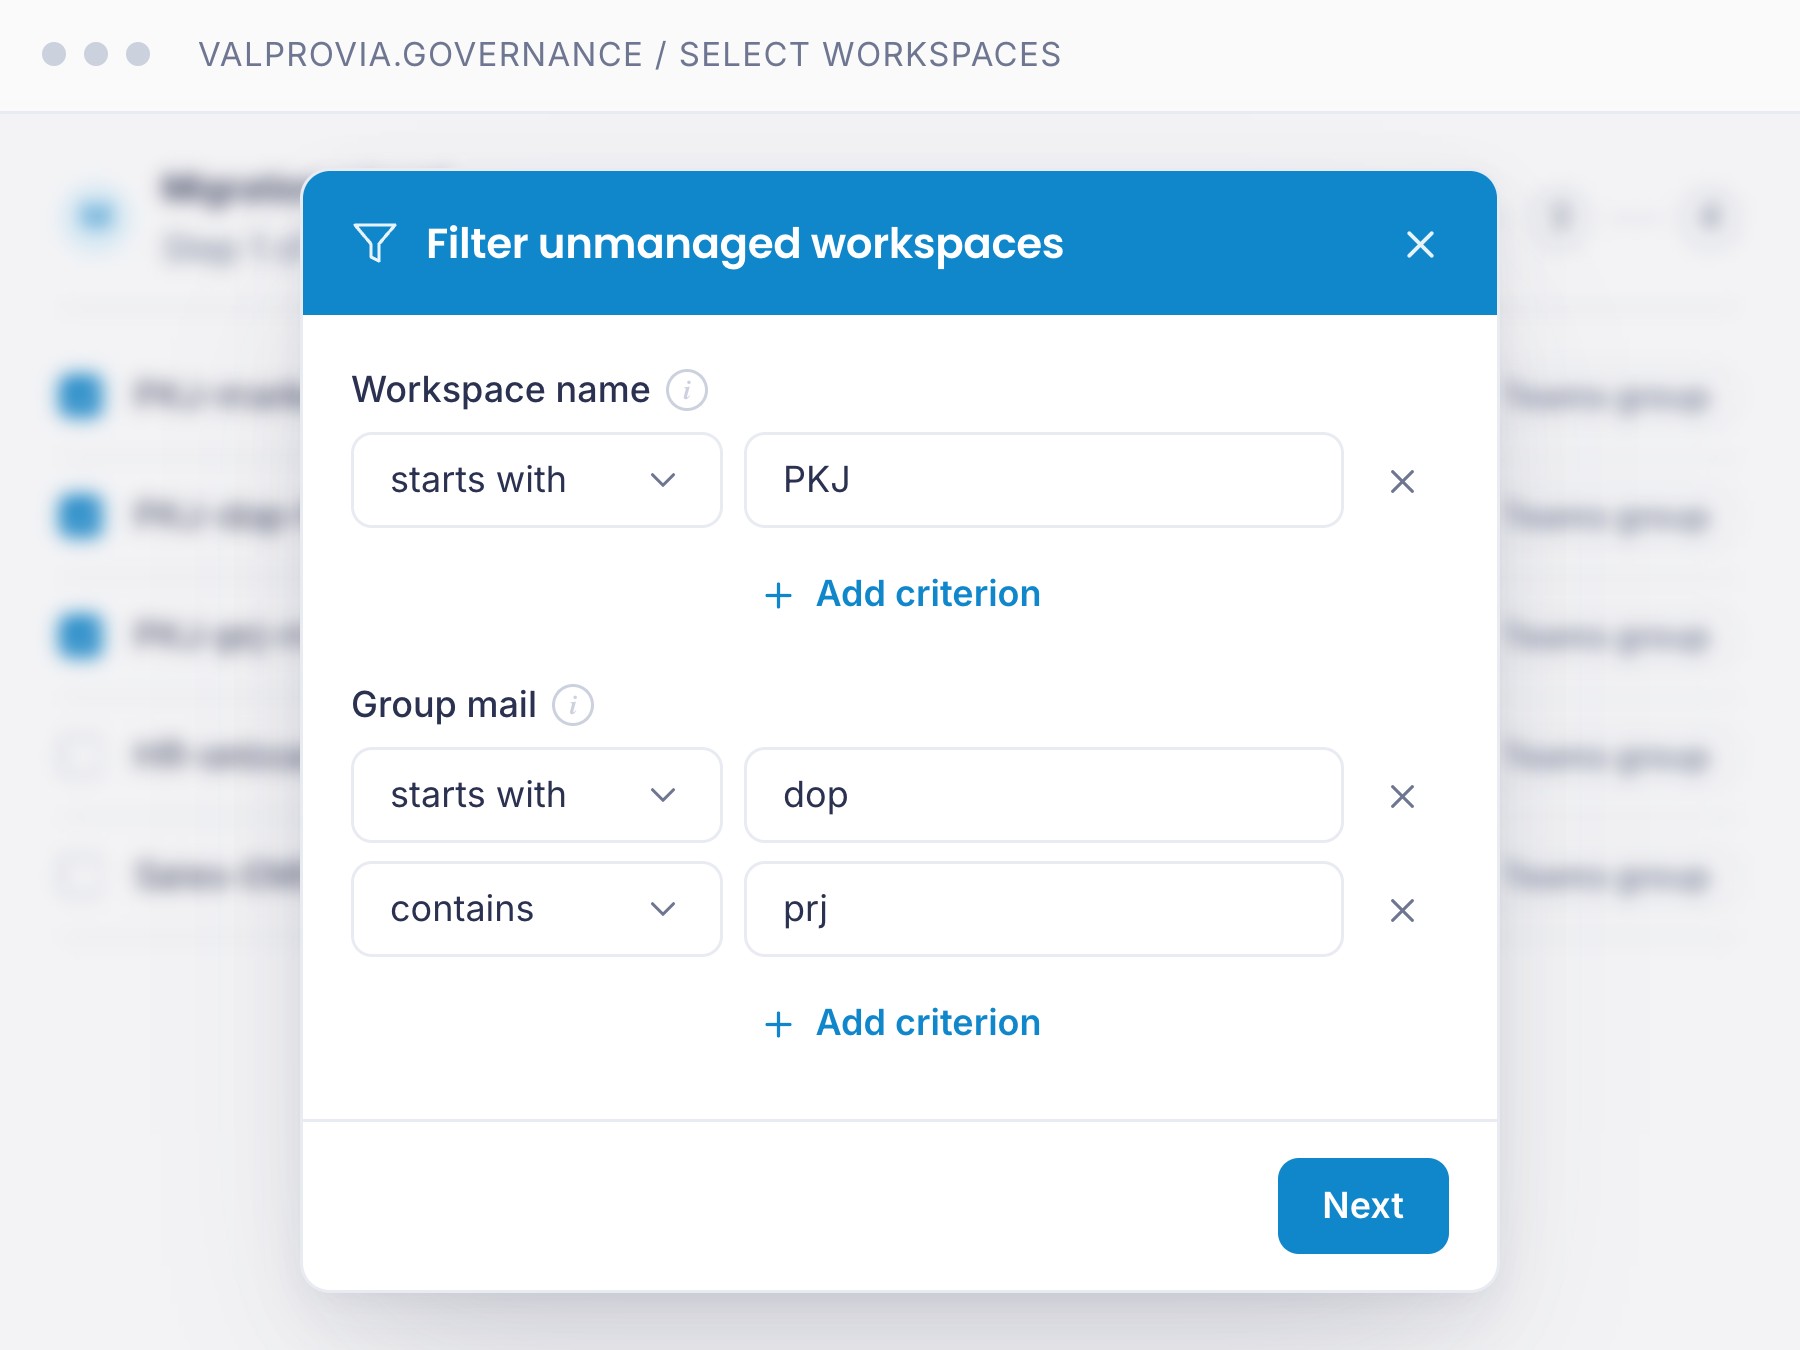Toggle the fourth unchecked workspace checkbox behind dialog
1800x1350 pixels.
[80, 755]
